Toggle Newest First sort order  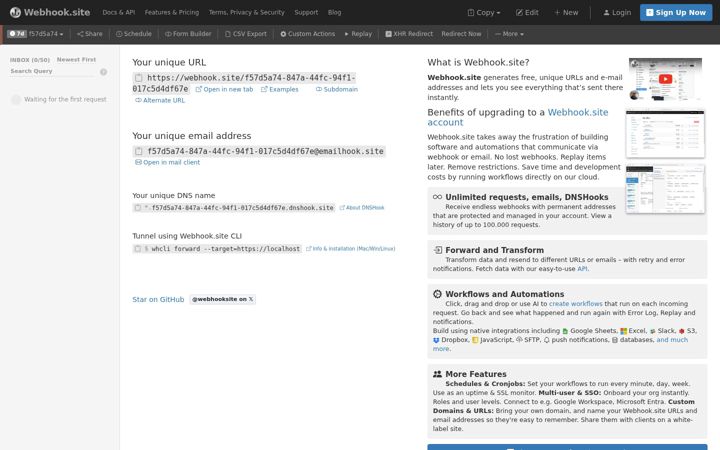76,60
